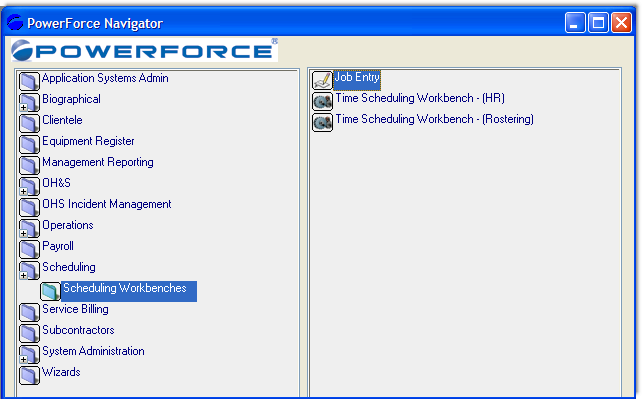
Task: Click the OHS Incident Management folder icon
Action: (x=29, y=207)
